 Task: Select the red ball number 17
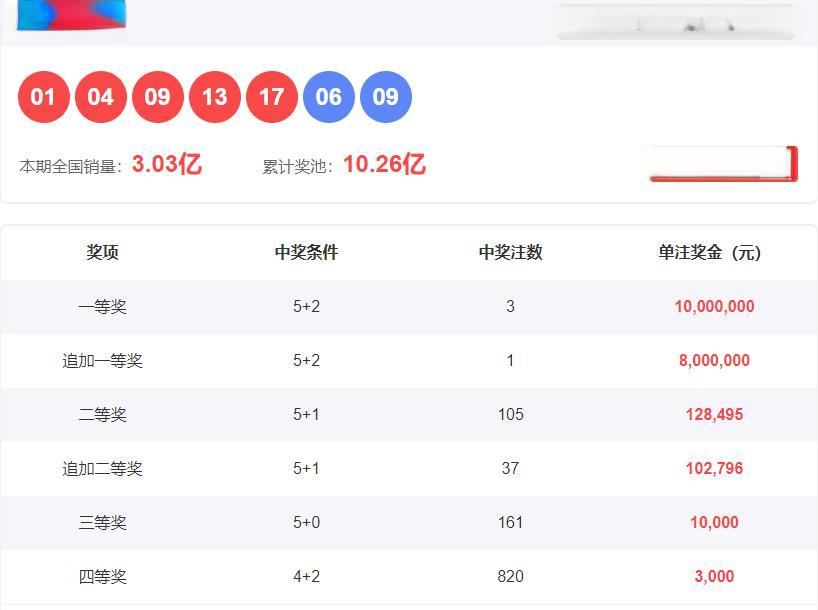point(271,97)
